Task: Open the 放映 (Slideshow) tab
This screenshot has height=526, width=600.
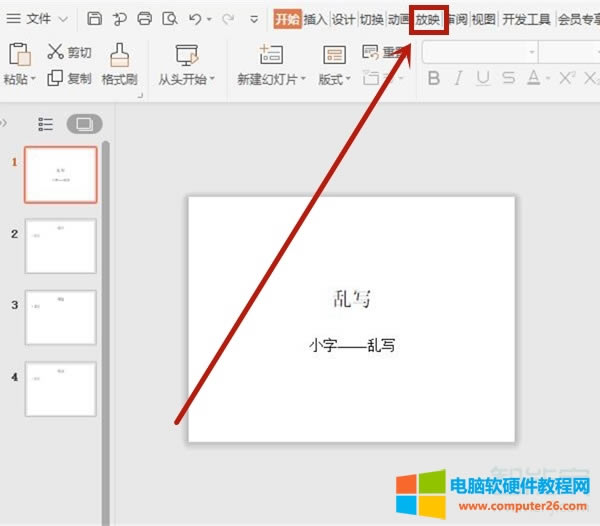Action: (x=428, y=18)
